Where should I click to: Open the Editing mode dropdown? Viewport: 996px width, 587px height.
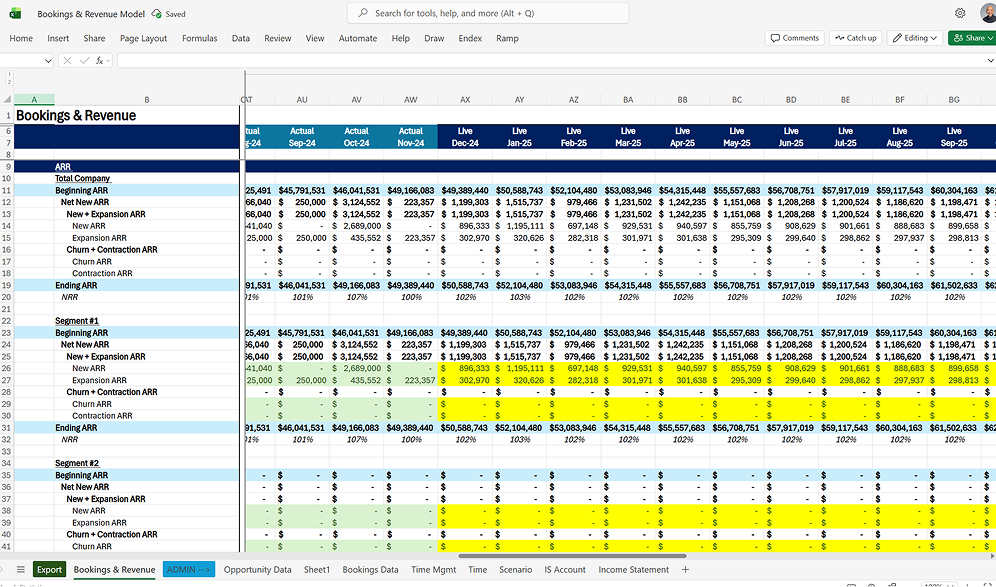coord(914,38)
